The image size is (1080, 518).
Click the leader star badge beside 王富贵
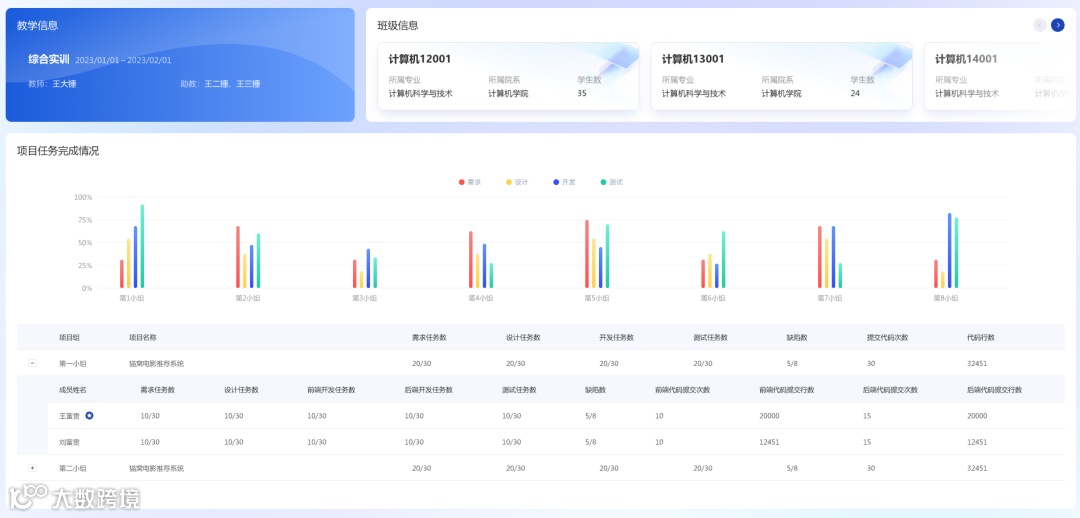(89, 415)
